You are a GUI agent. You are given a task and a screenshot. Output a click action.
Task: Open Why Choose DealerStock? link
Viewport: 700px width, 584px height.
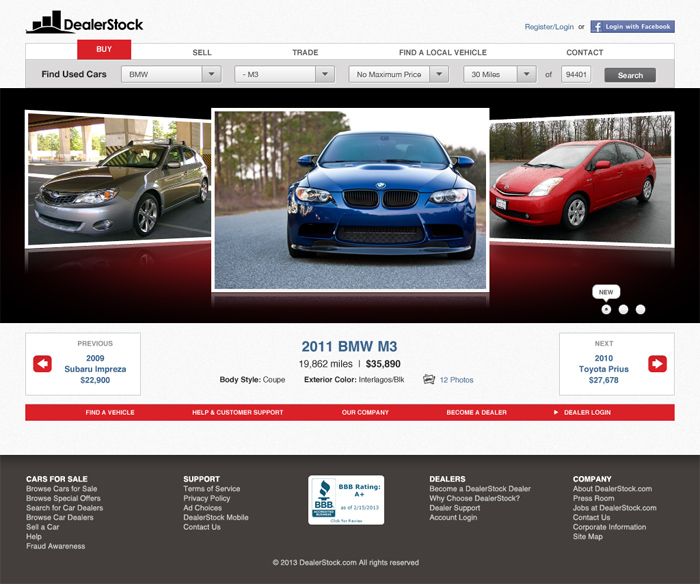475,498
